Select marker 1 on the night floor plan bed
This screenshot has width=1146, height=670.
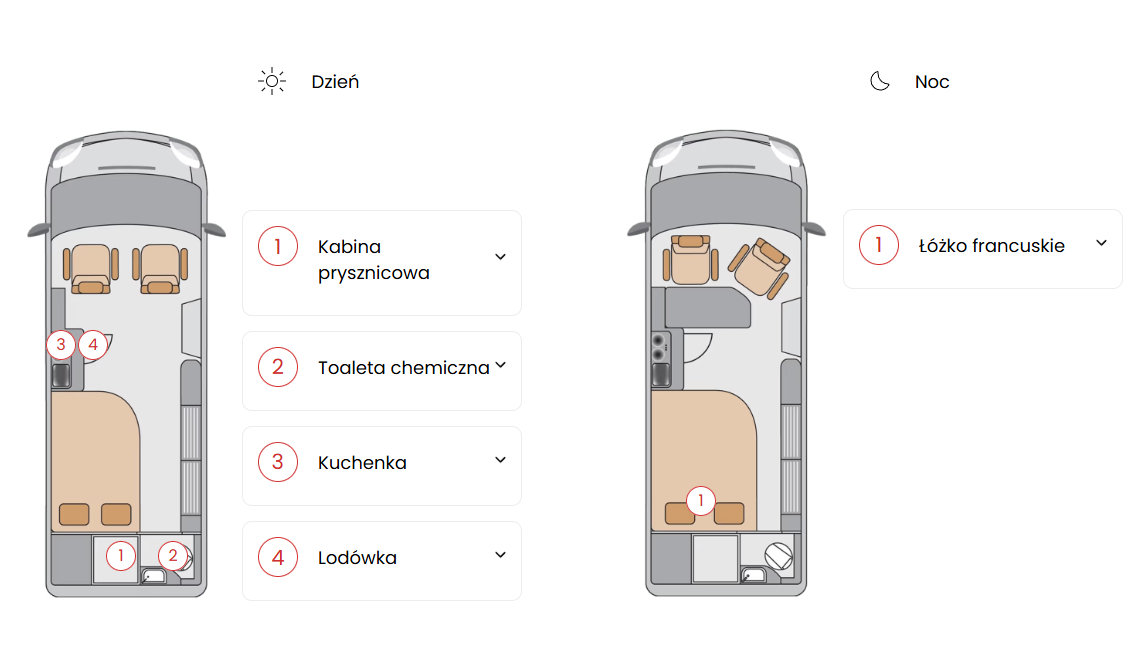coord(701,500)
